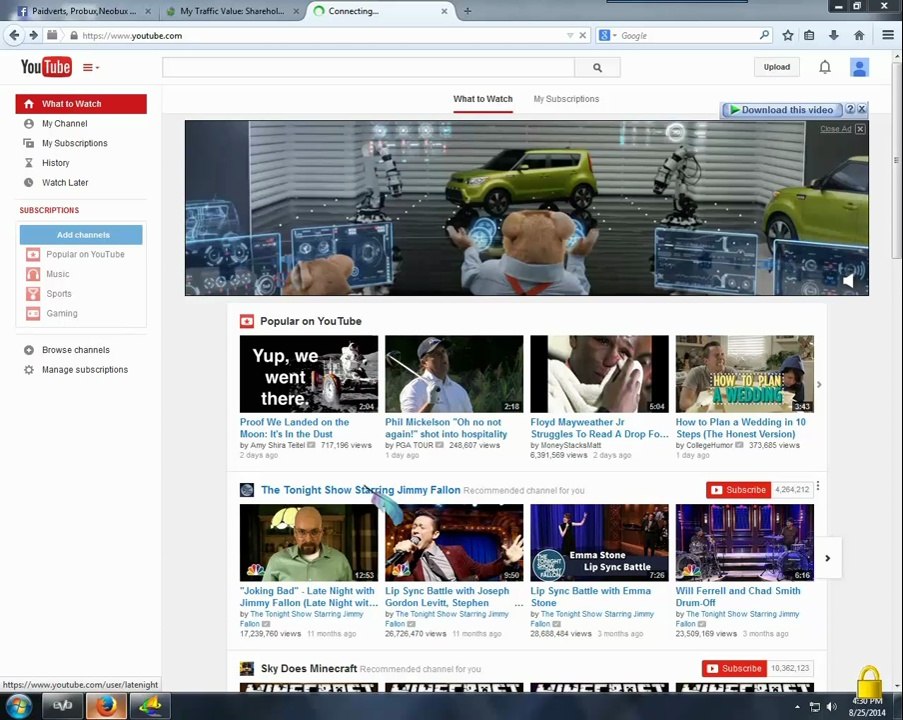
Task: Switch to the Paidverts, Probux tab
Action: pos(84,11)
